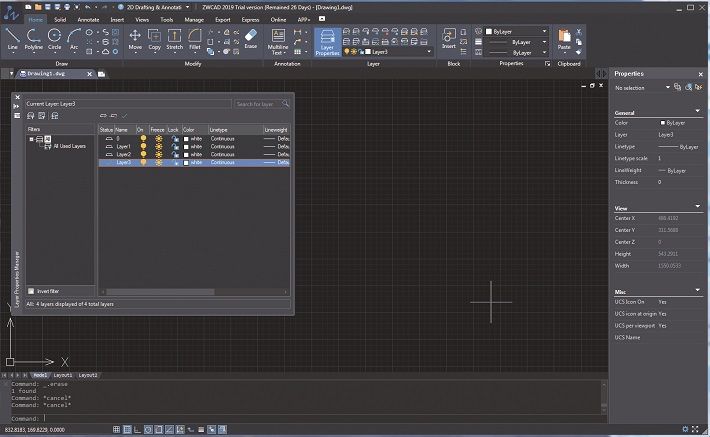Click the search magnifier in layer manager
Image resolution: width=710 pixels, height=437 pixels.
285,104
